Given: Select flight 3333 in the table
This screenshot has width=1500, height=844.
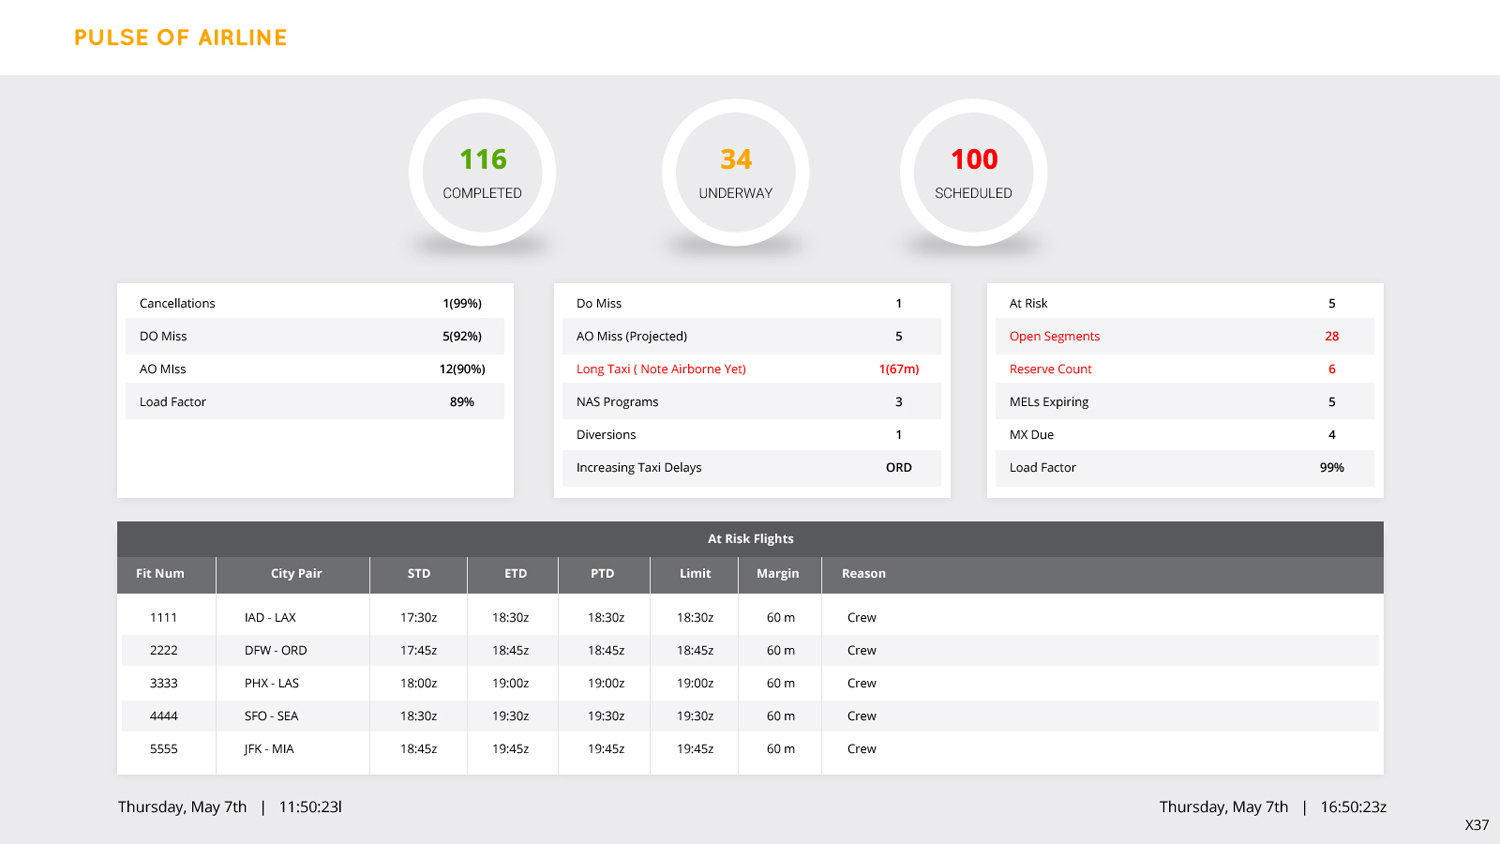Looking at the screenshot, I should point(164,684).
